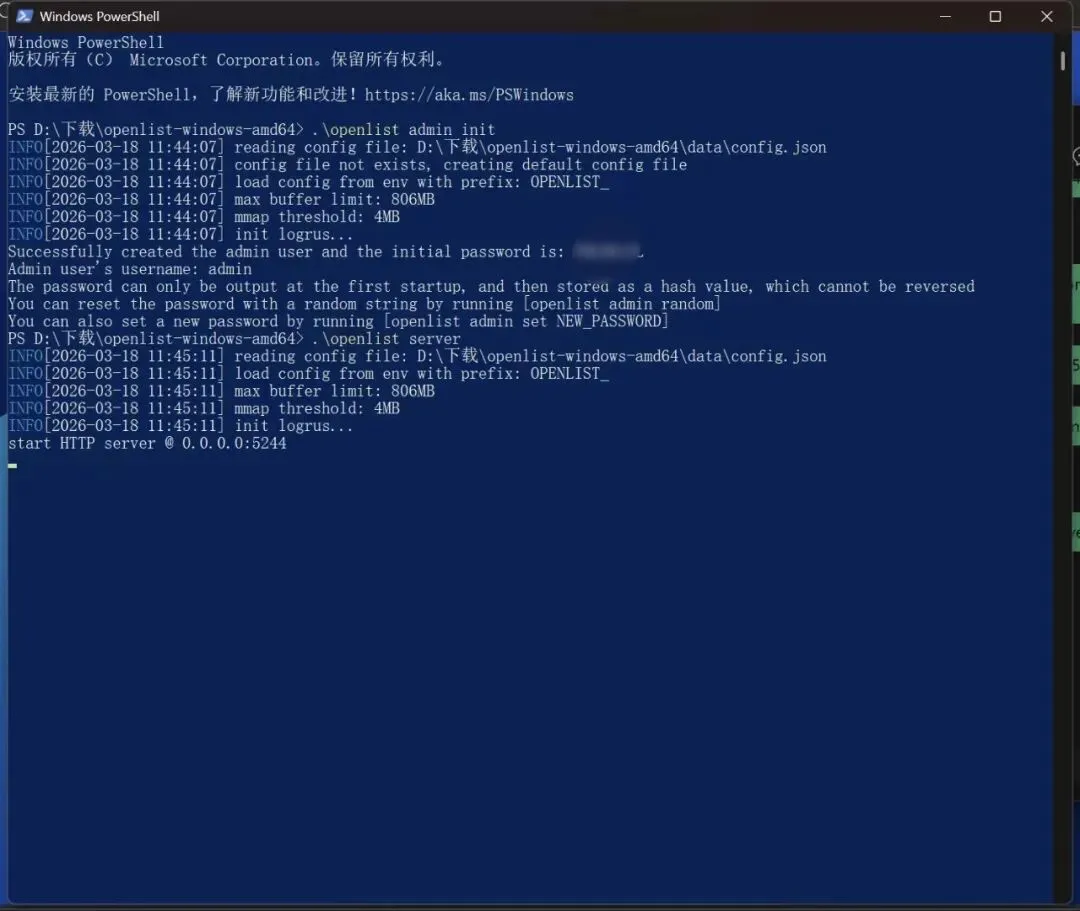
Task: Click 'Admin user's username: admin' line
Action: (129, 269)
